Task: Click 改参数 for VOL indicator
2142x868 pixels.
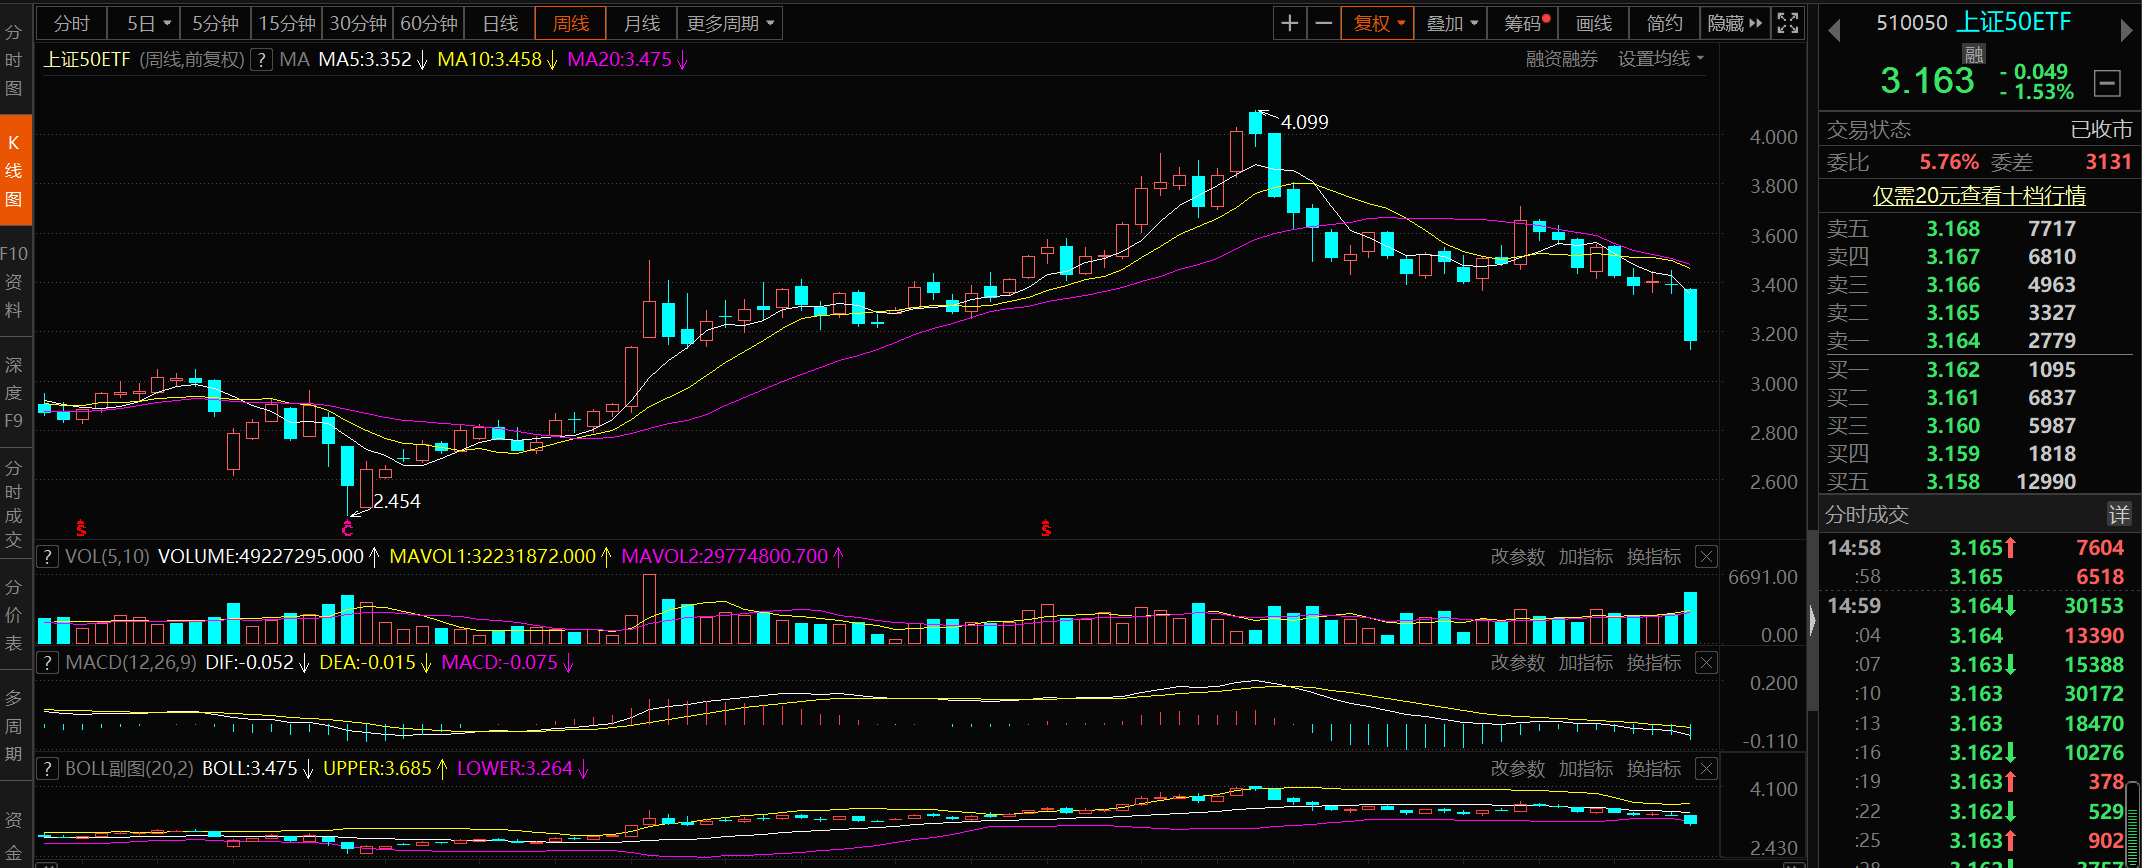Action: coord(1518,556)
